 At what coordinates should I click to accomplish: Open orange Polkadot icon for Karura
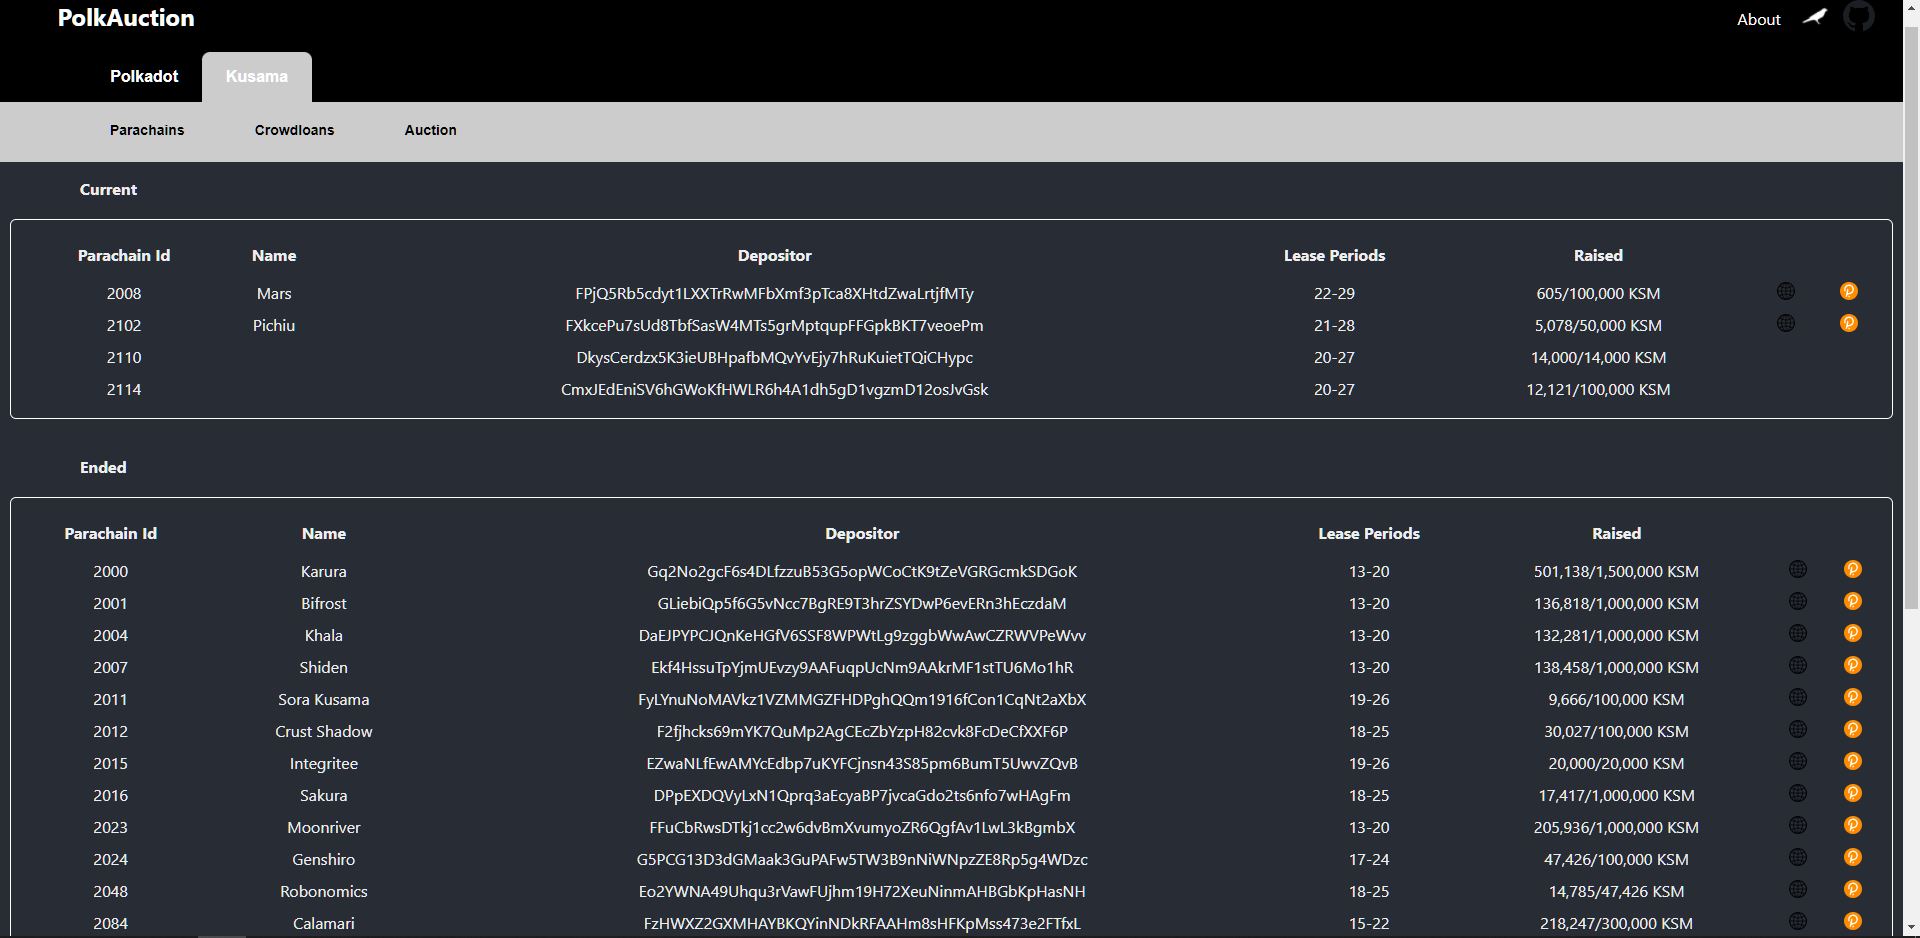point(1853,569)
